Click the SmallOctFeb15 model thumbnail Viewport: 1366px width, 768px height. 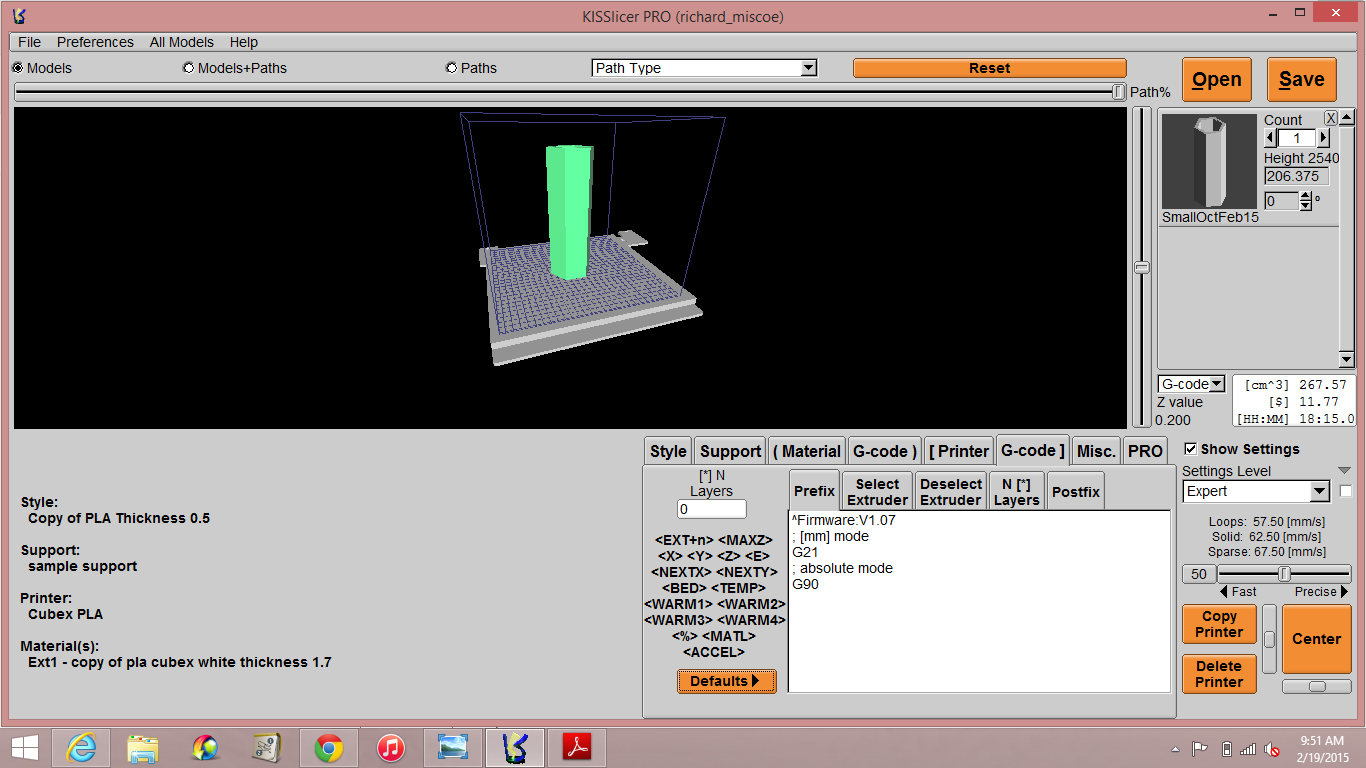pyautogui.click(x=1209, y=161)
